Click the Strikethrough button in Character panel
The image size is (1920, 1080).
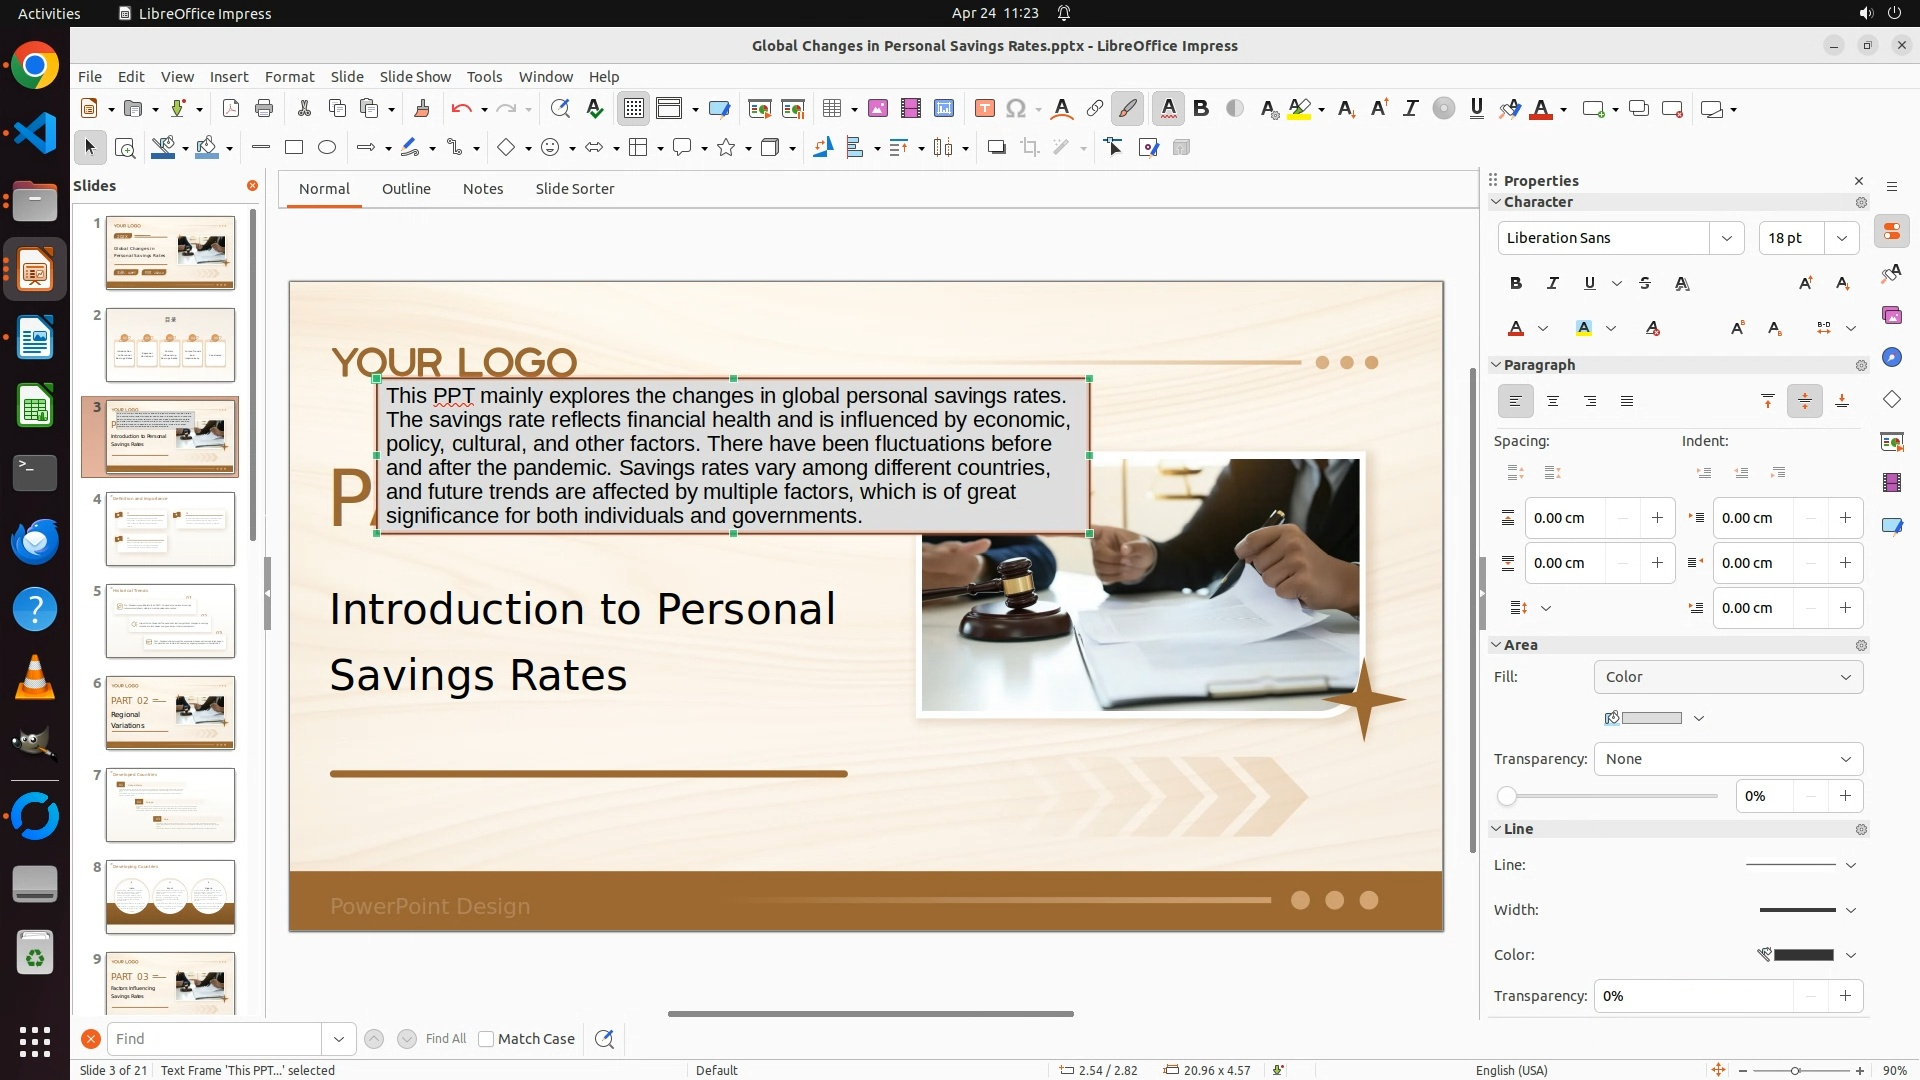(1645, 284)
